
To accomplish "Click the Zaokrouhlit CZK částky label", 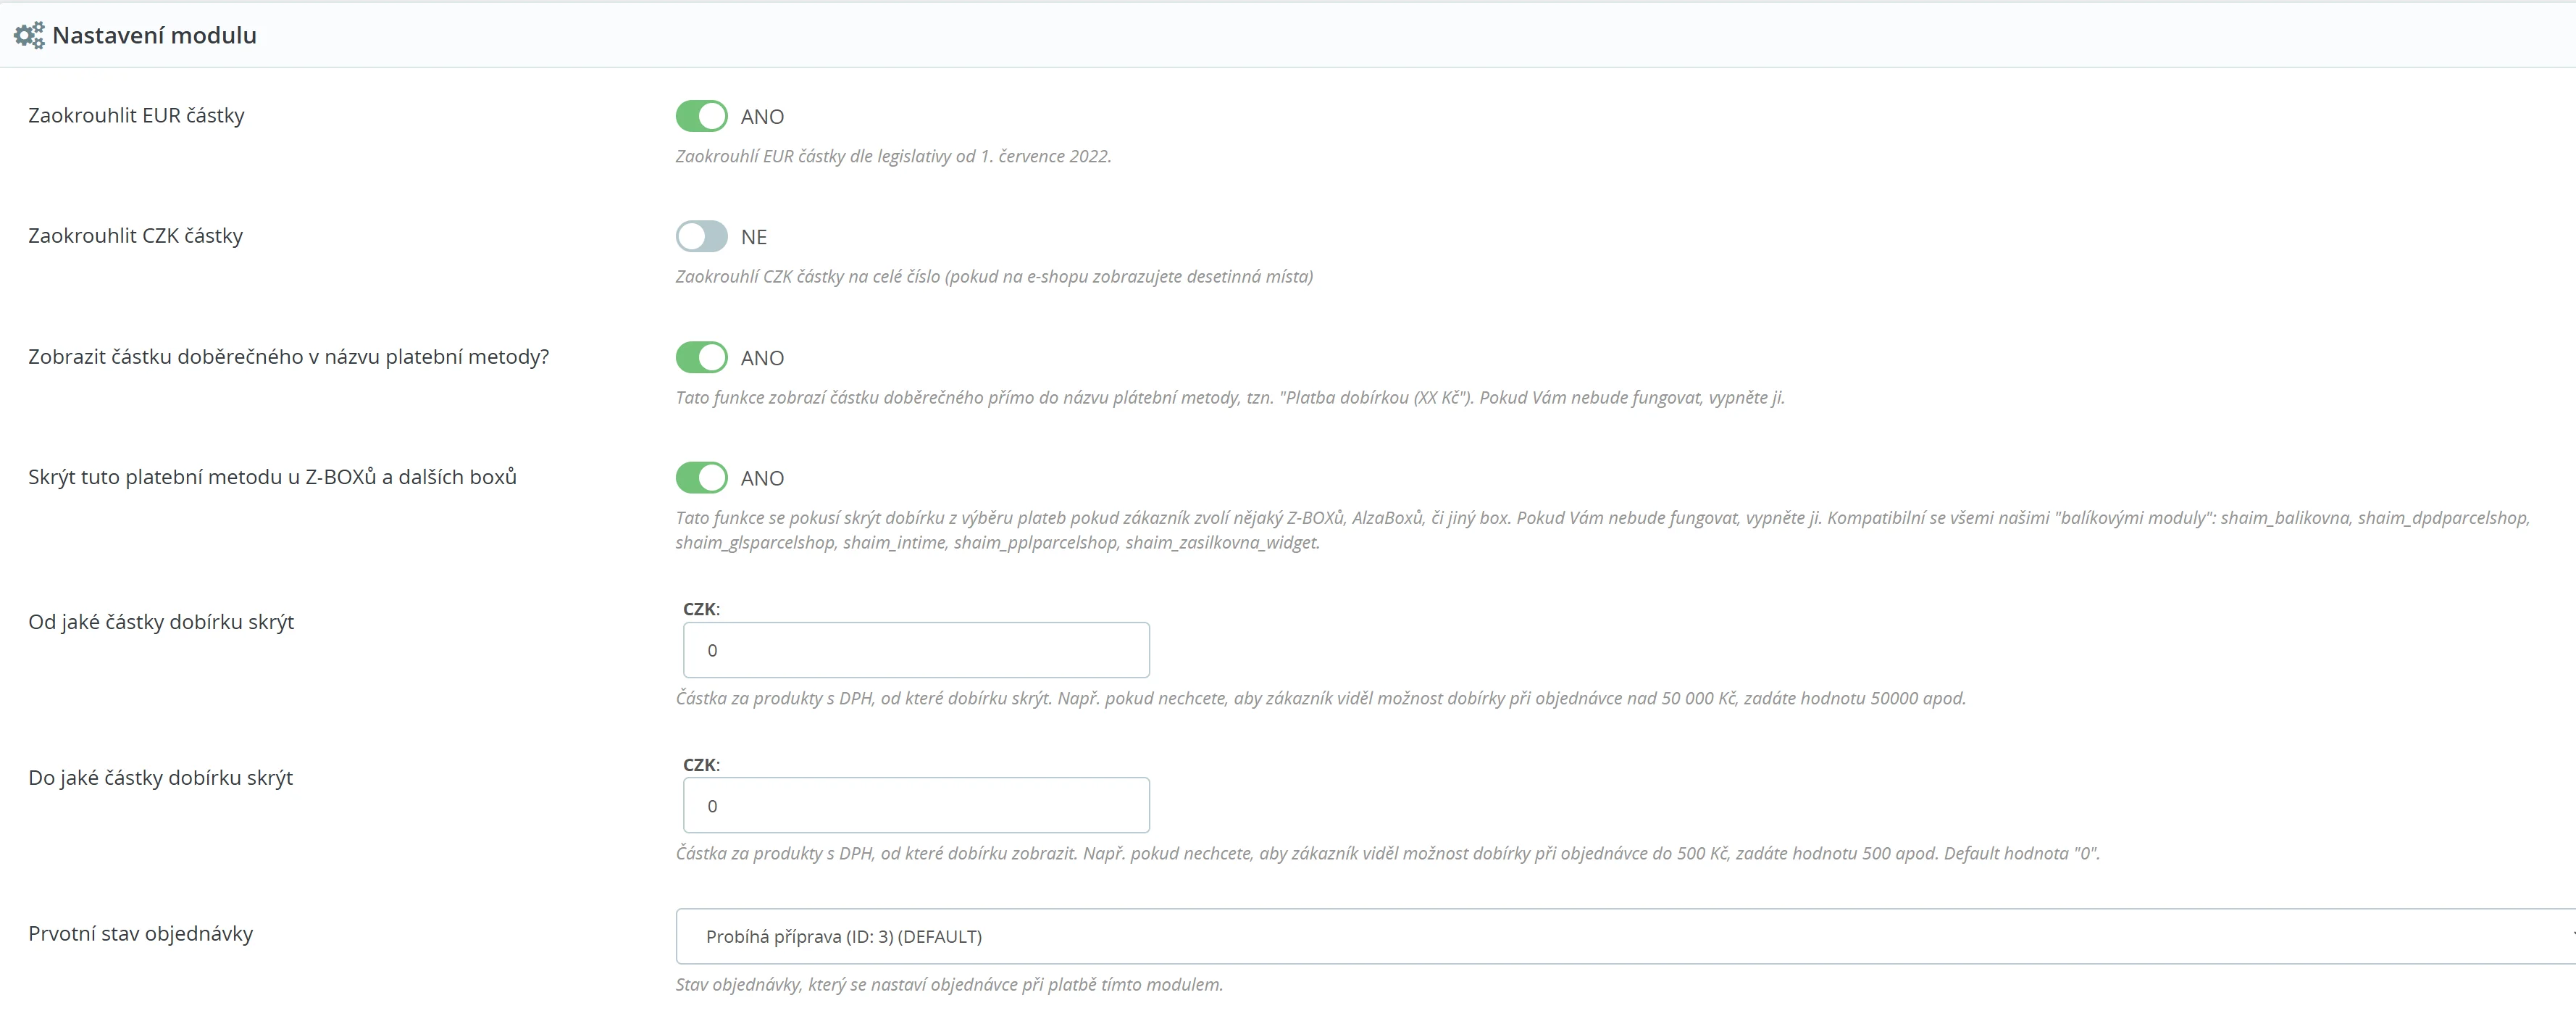I will coord(136,236).
